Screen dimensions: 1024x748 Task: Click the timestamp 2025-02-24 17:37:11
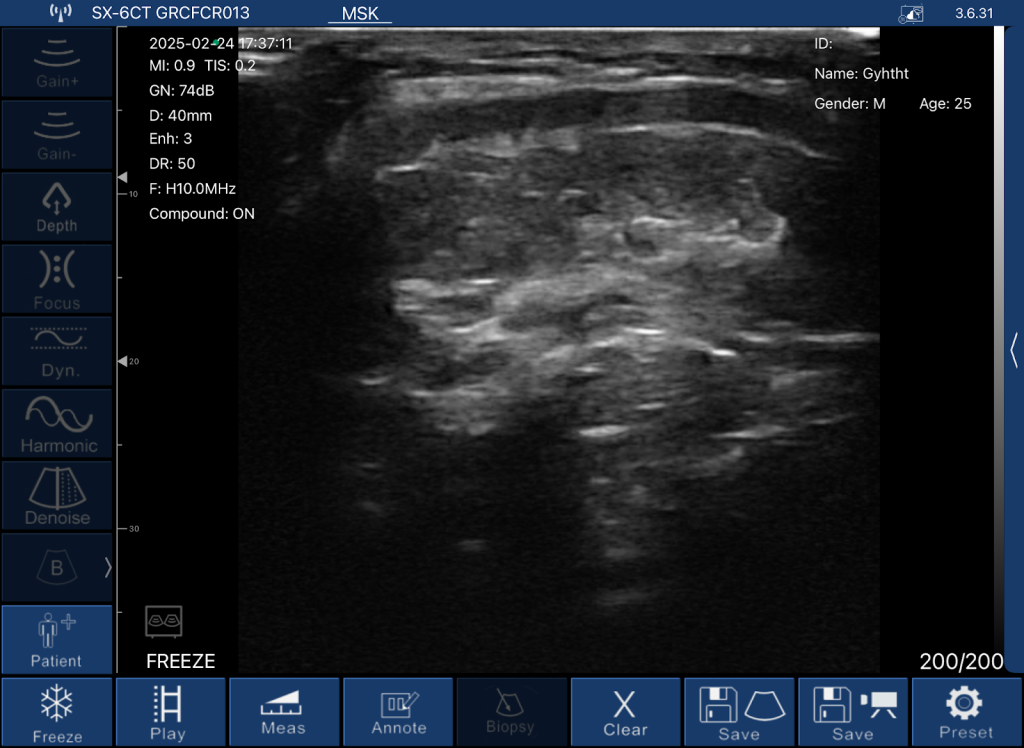click(x=221, y=44)
